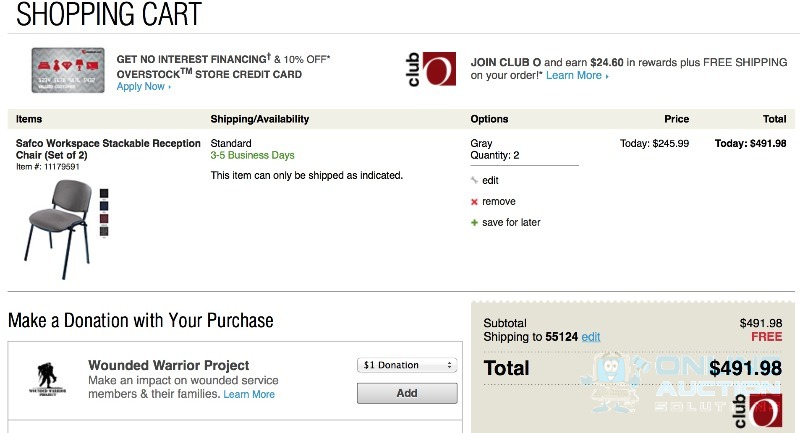This screenshot has width=800, height=433.
Task: Click the Club O logo near order total
Action: pyautogui.click(x=758, y=411)
